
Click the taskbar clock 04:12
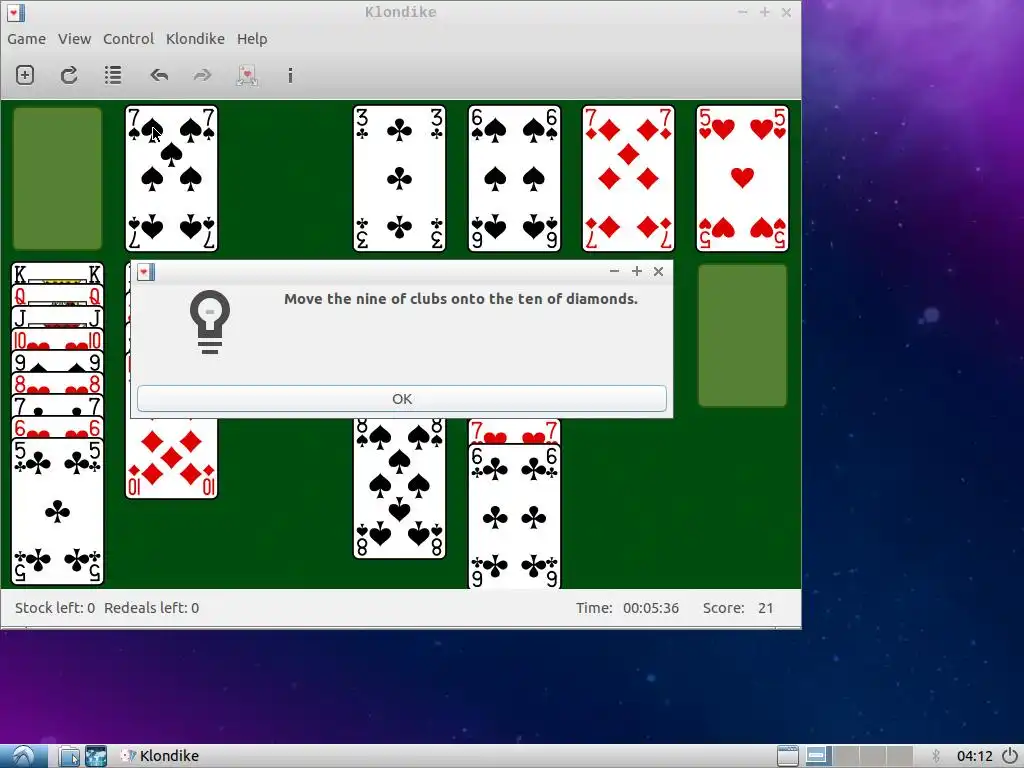[974, 756]
